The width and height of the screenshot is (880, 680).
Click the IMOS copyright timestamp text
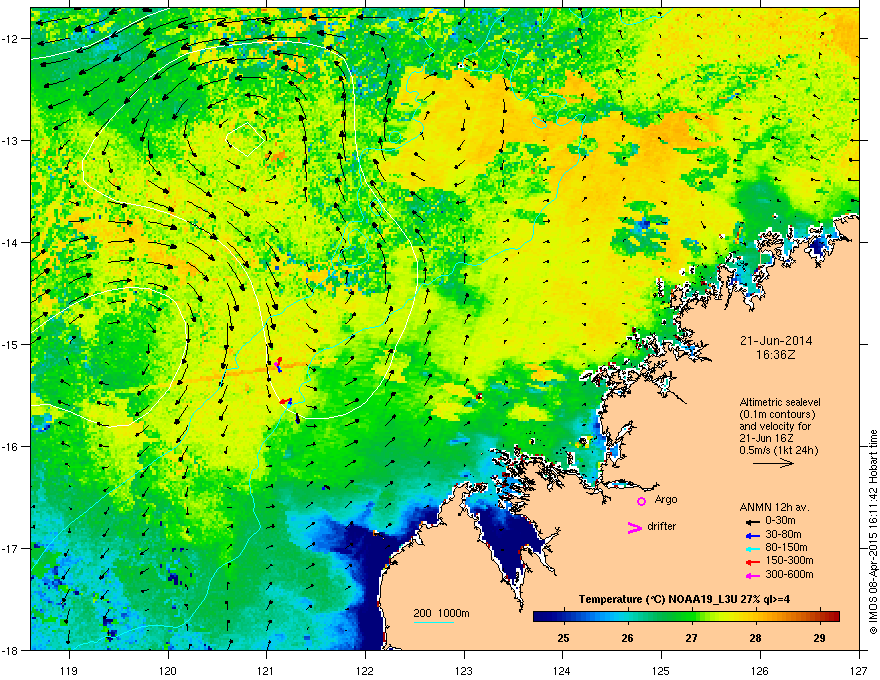coord(873,532)
